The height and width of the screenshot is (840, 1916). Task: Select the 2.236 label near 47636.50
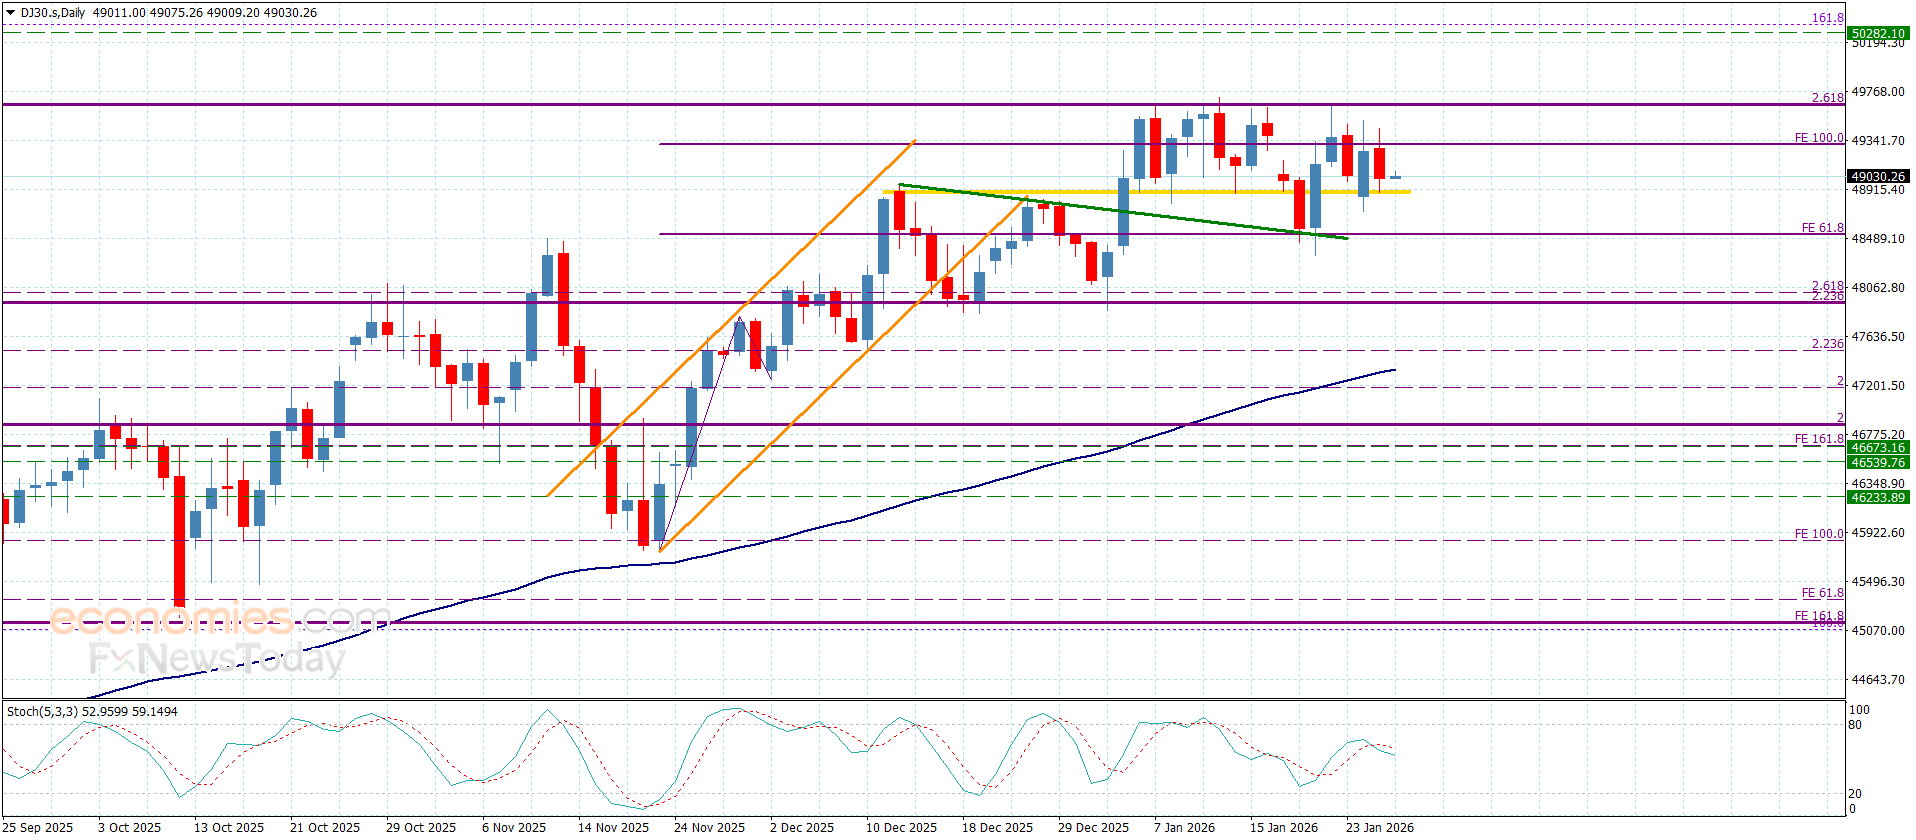point(1828,344)
